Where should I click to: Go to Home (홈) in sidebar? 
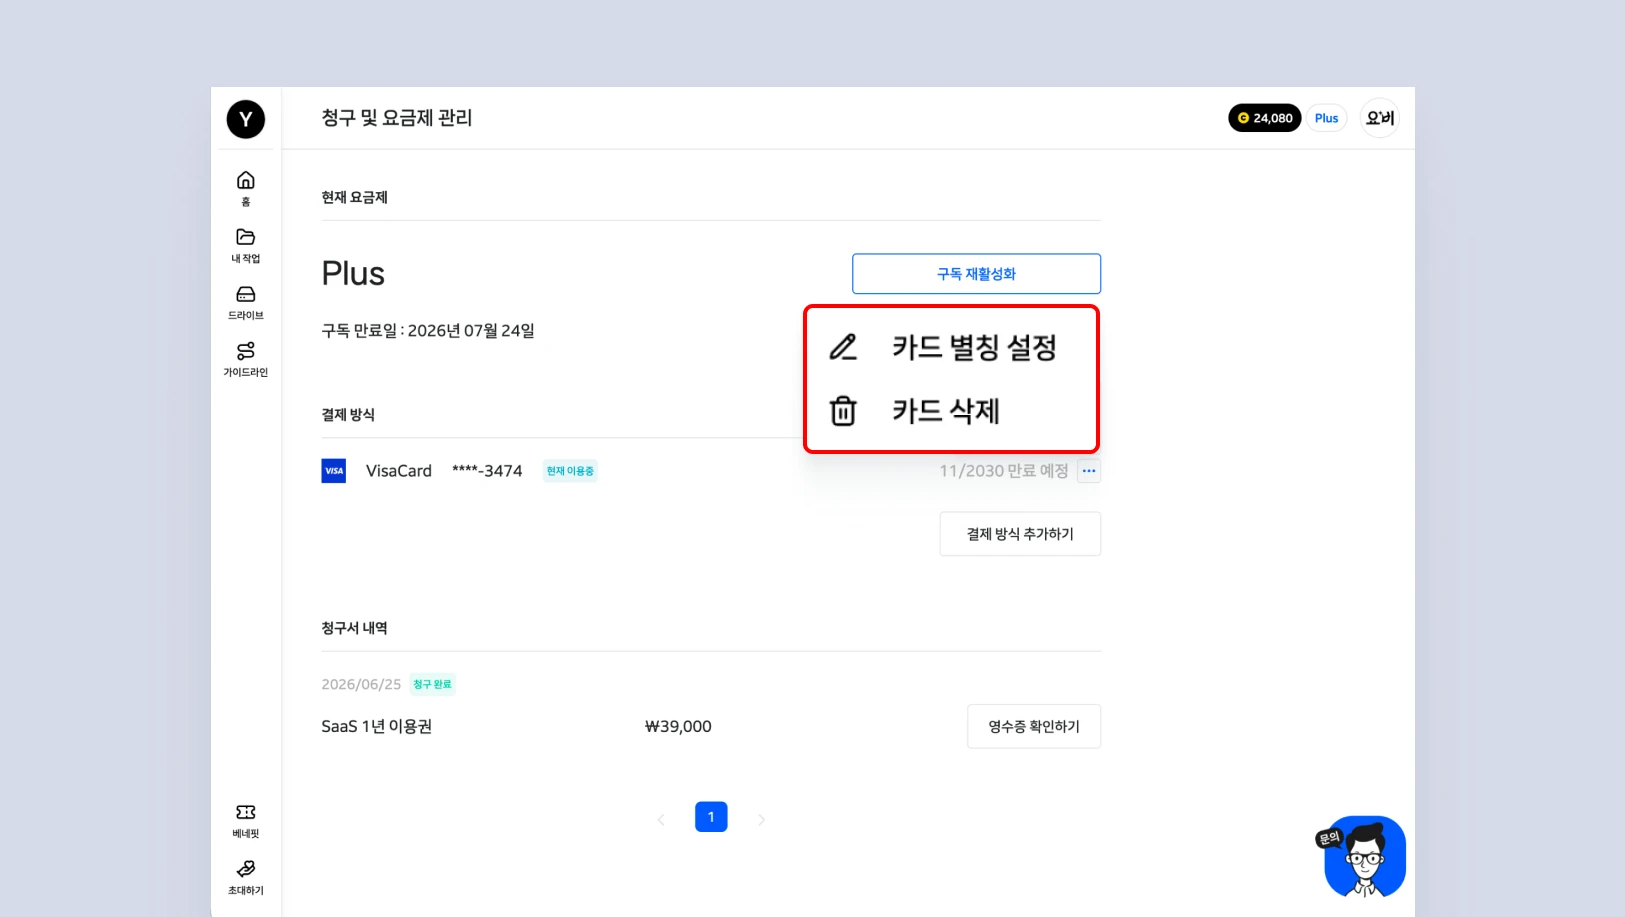click(x=245, y=187)
